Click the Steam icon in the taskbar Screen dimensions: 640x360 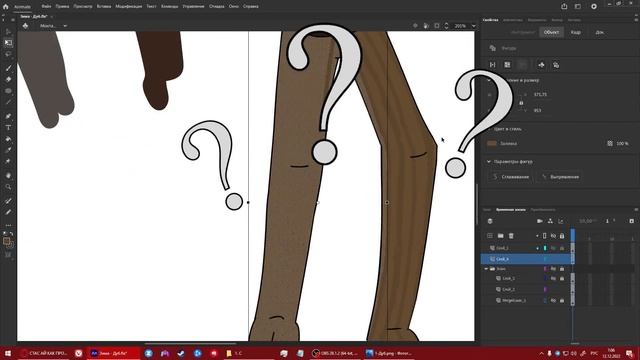[x=181, y=353]
